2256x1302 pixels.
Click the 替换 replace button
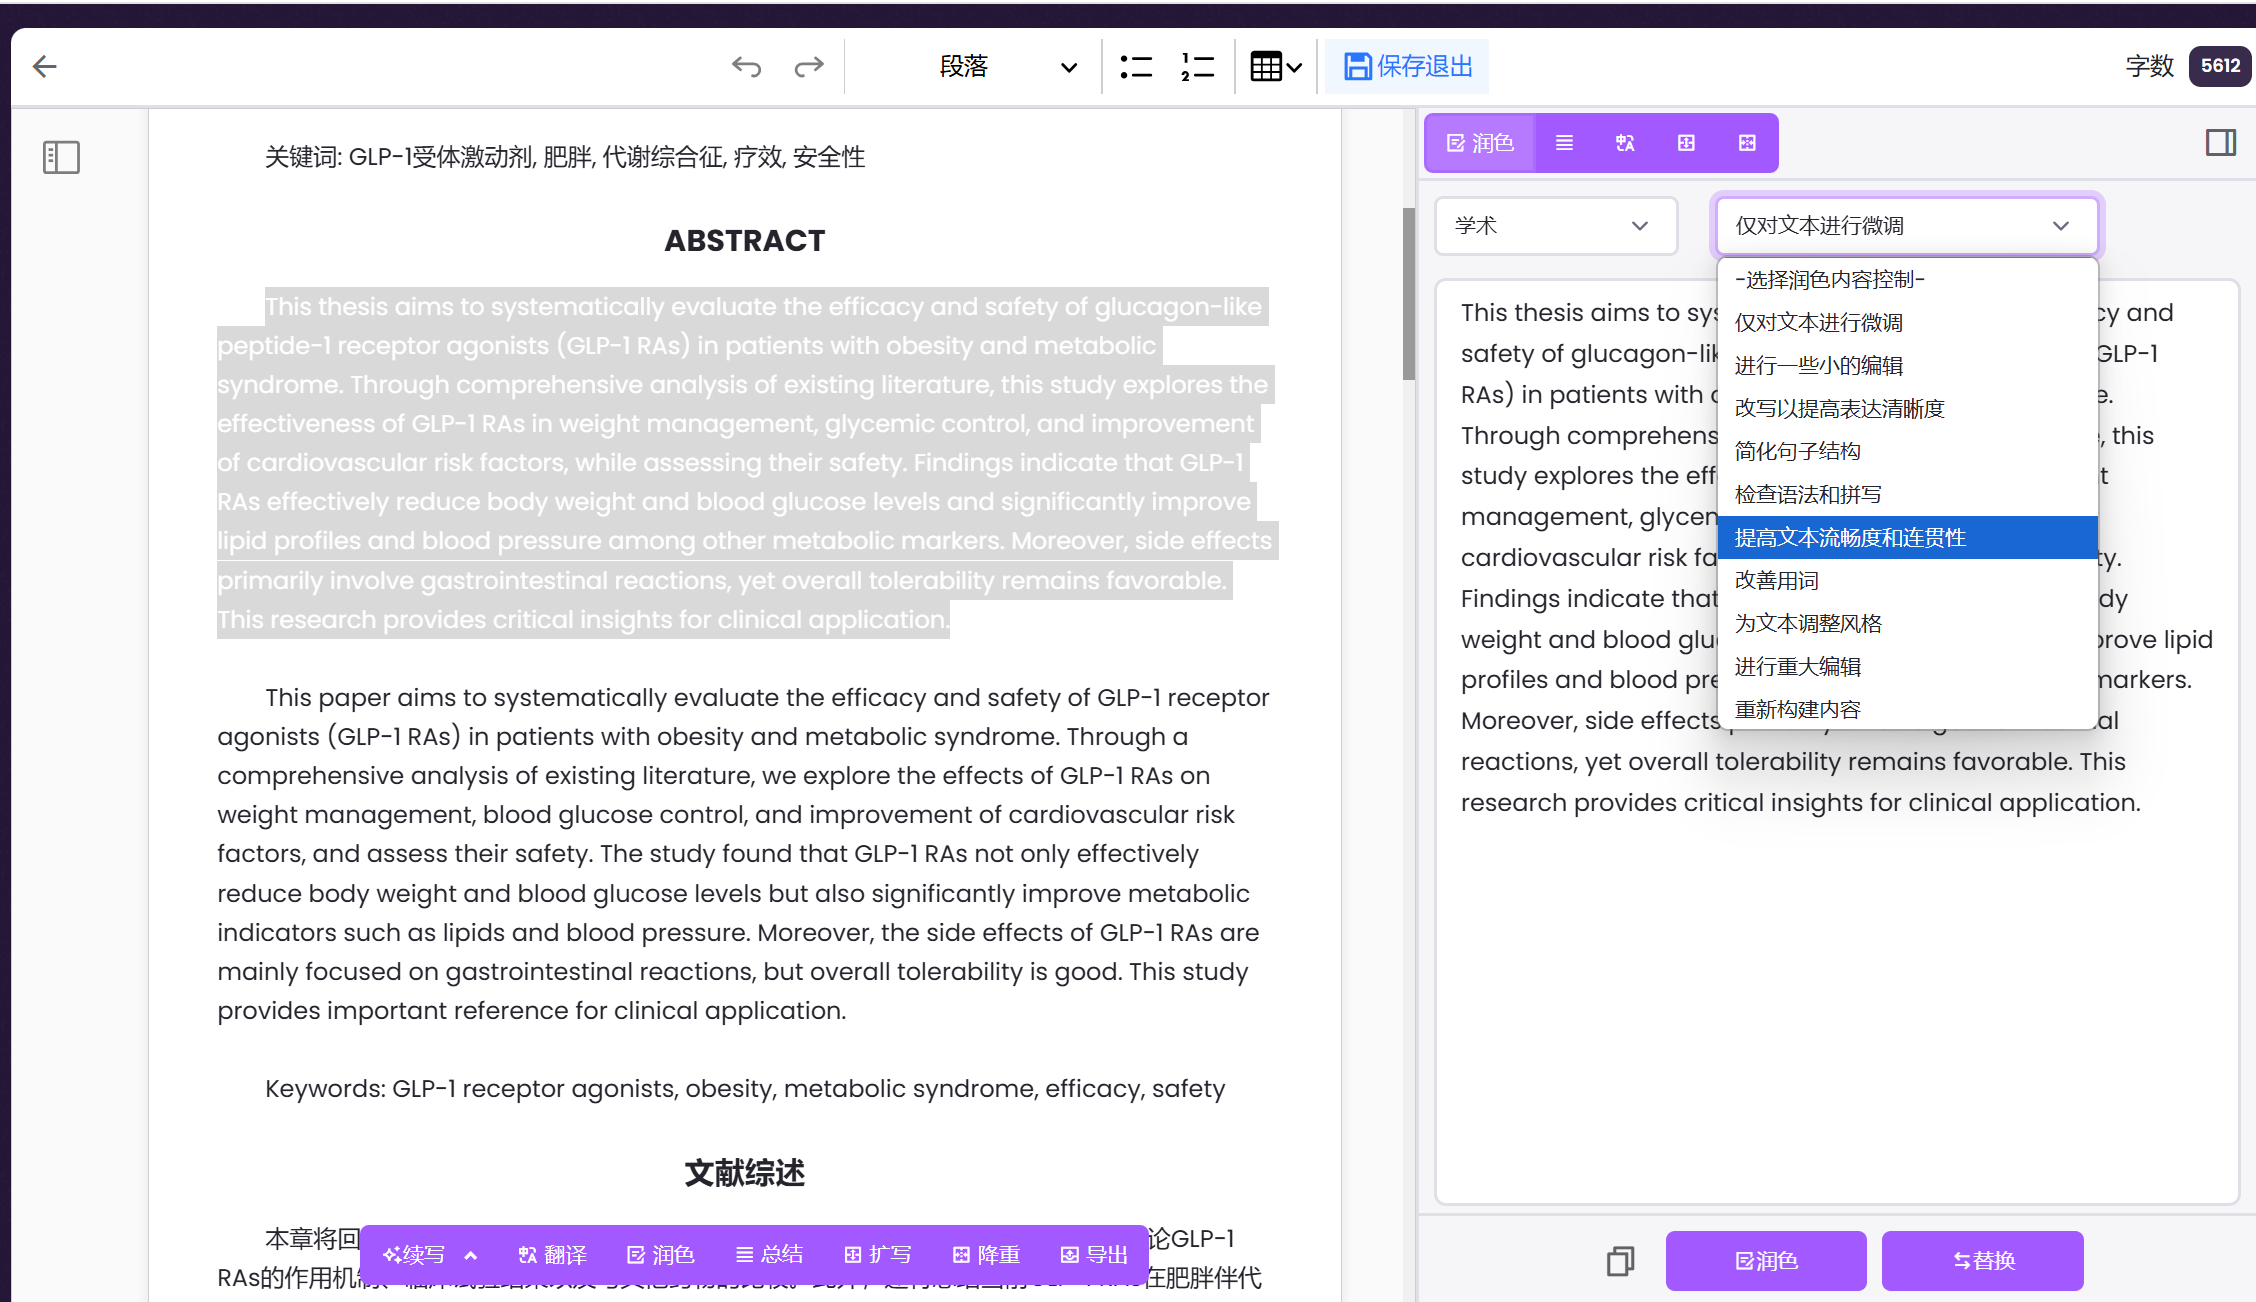(x=1982, y=1261)
